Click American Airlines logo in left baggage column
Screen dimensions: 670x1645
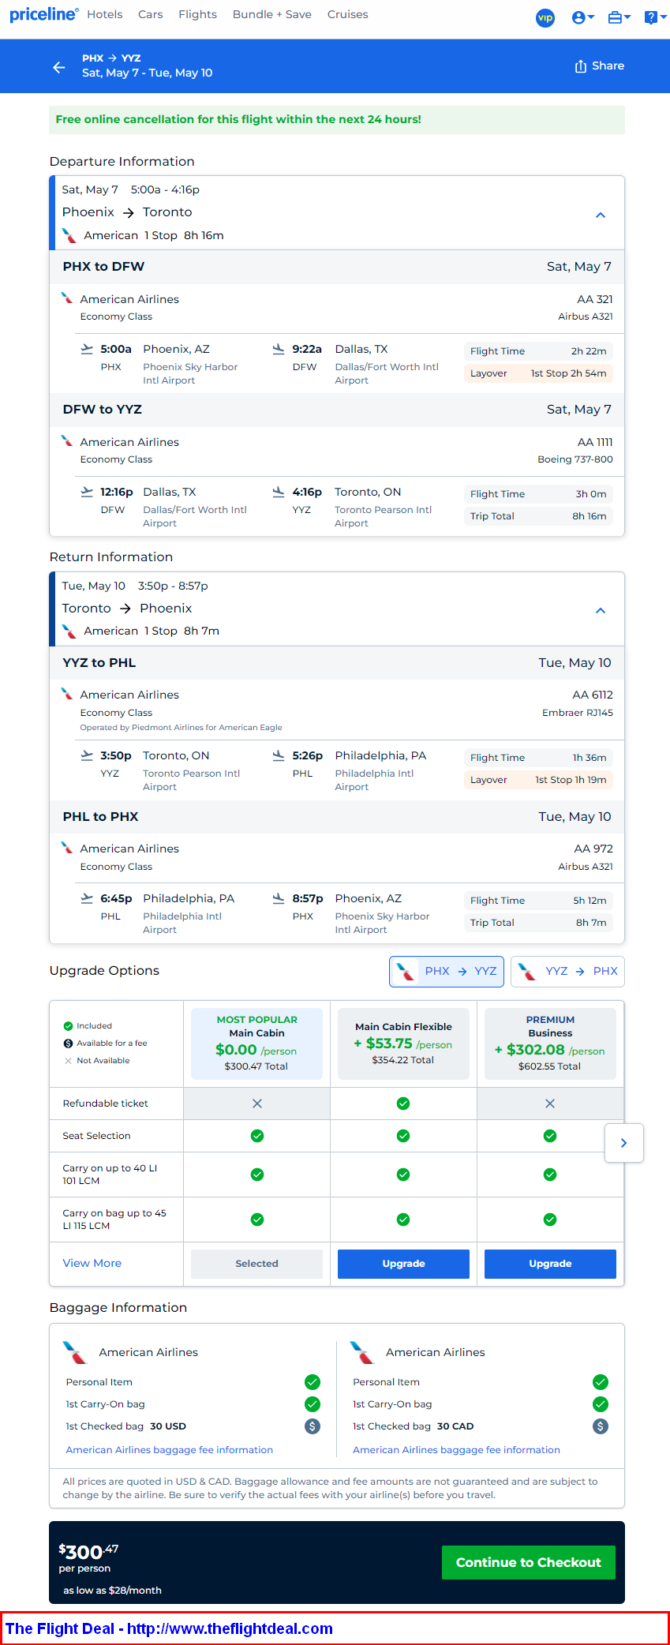click(75, 1352)
